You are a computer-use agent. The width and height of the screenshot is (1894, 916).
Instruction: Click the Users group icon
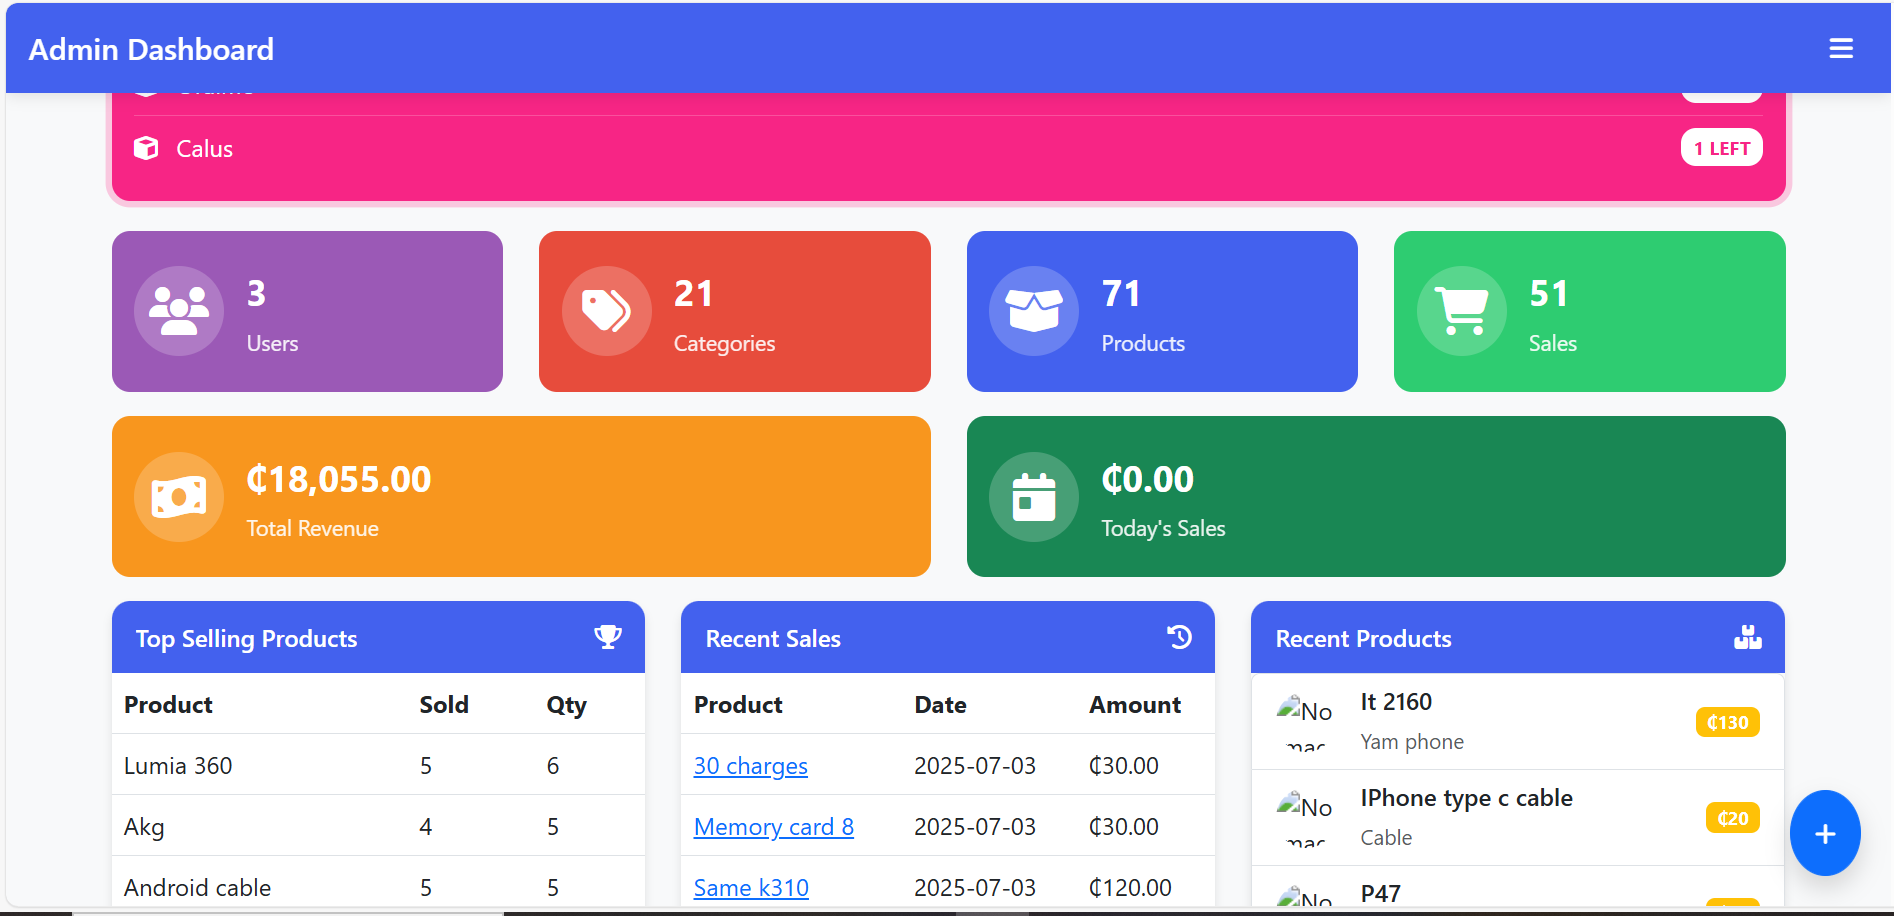[x=179, y=311]
